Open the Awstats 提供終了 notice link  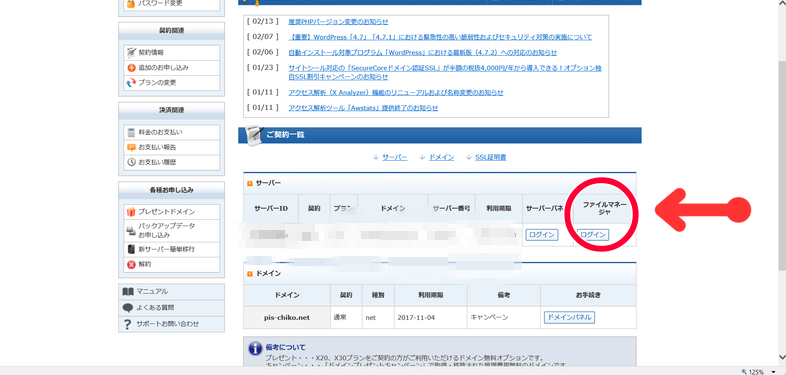click(x=363, y=108)
